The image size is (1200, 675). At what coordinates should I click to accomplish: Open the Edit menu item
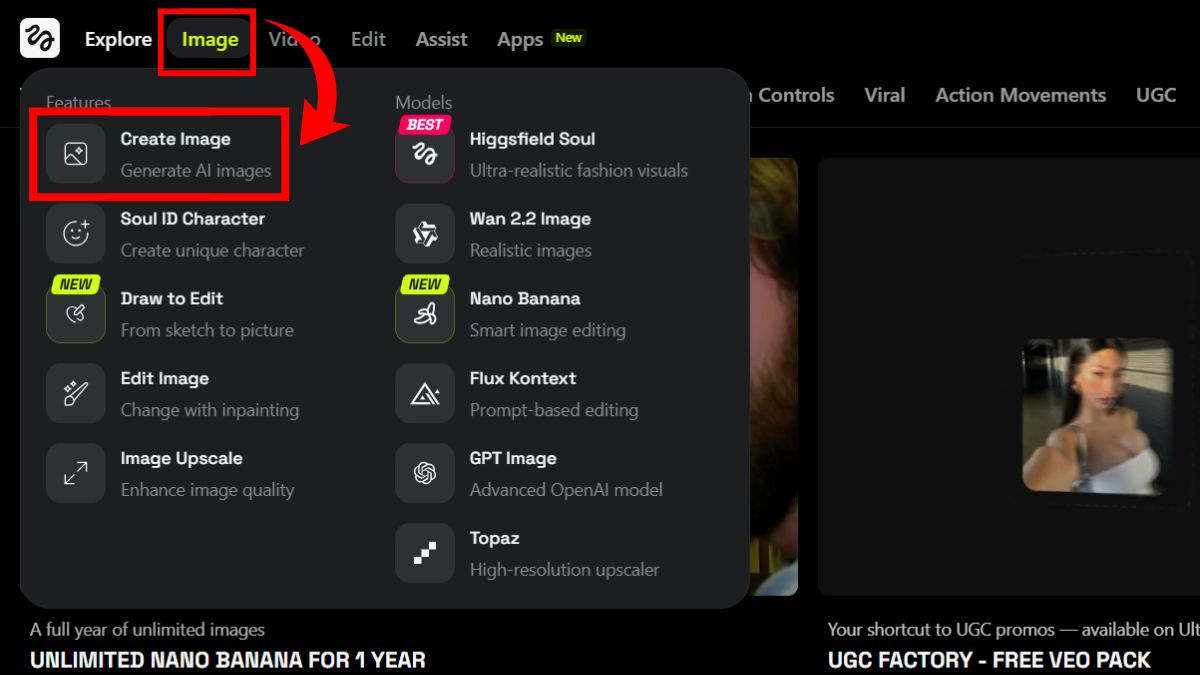click(x=368, y=40)
